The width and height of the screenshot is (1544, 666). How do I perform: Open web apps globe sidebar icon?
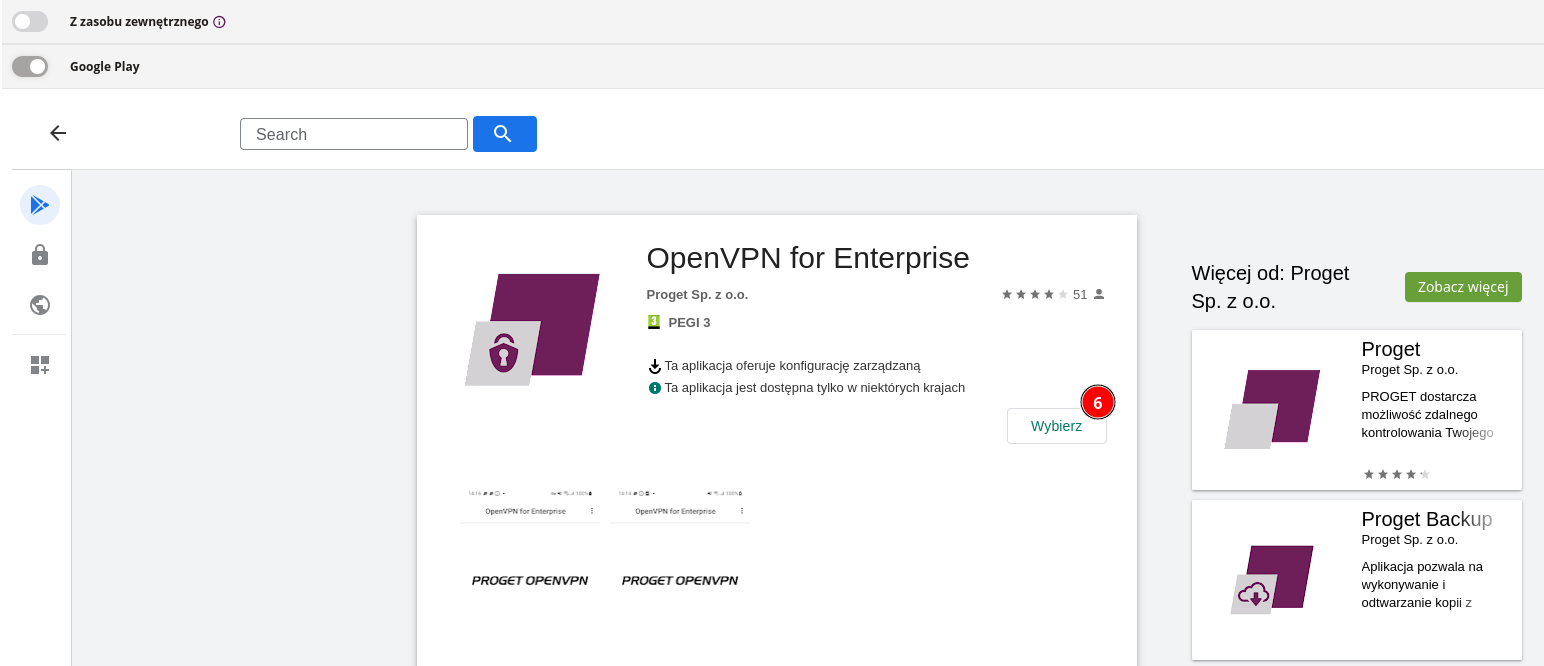tap(40, 305)
